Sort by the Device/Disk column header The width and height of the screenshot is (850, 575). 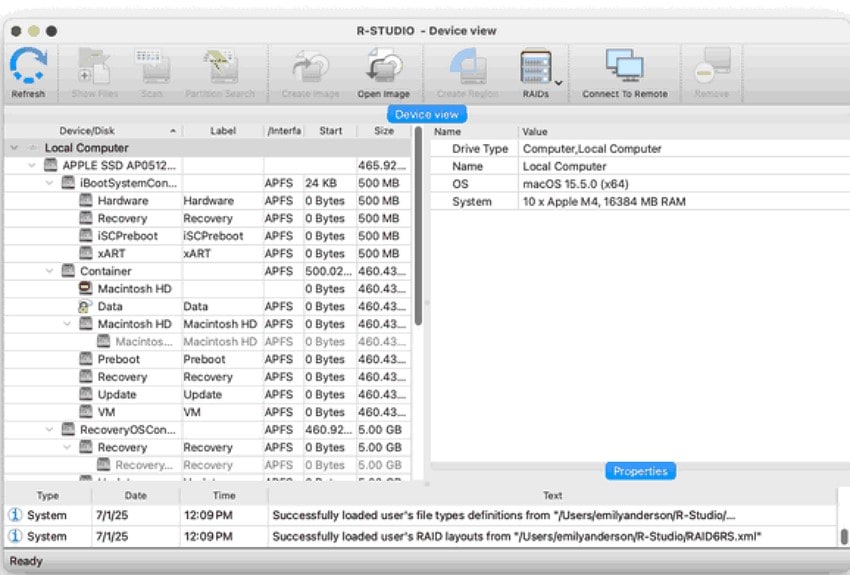tap(93, 131)
